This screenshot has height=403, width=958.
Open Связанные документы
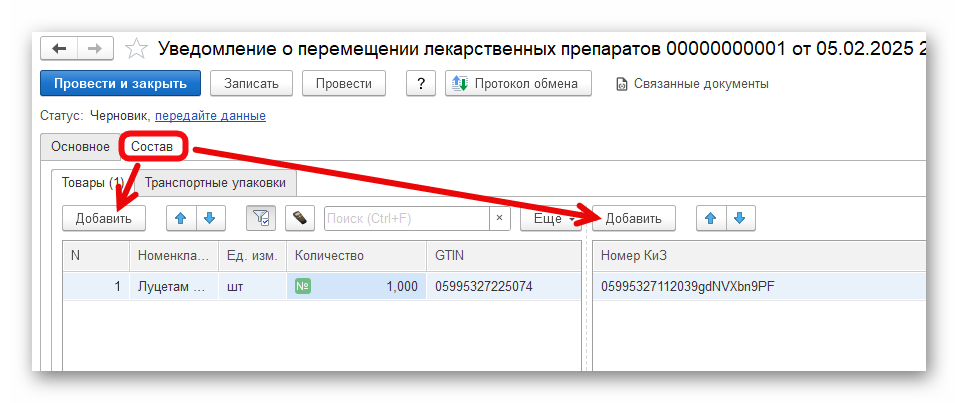pos(693,84)
